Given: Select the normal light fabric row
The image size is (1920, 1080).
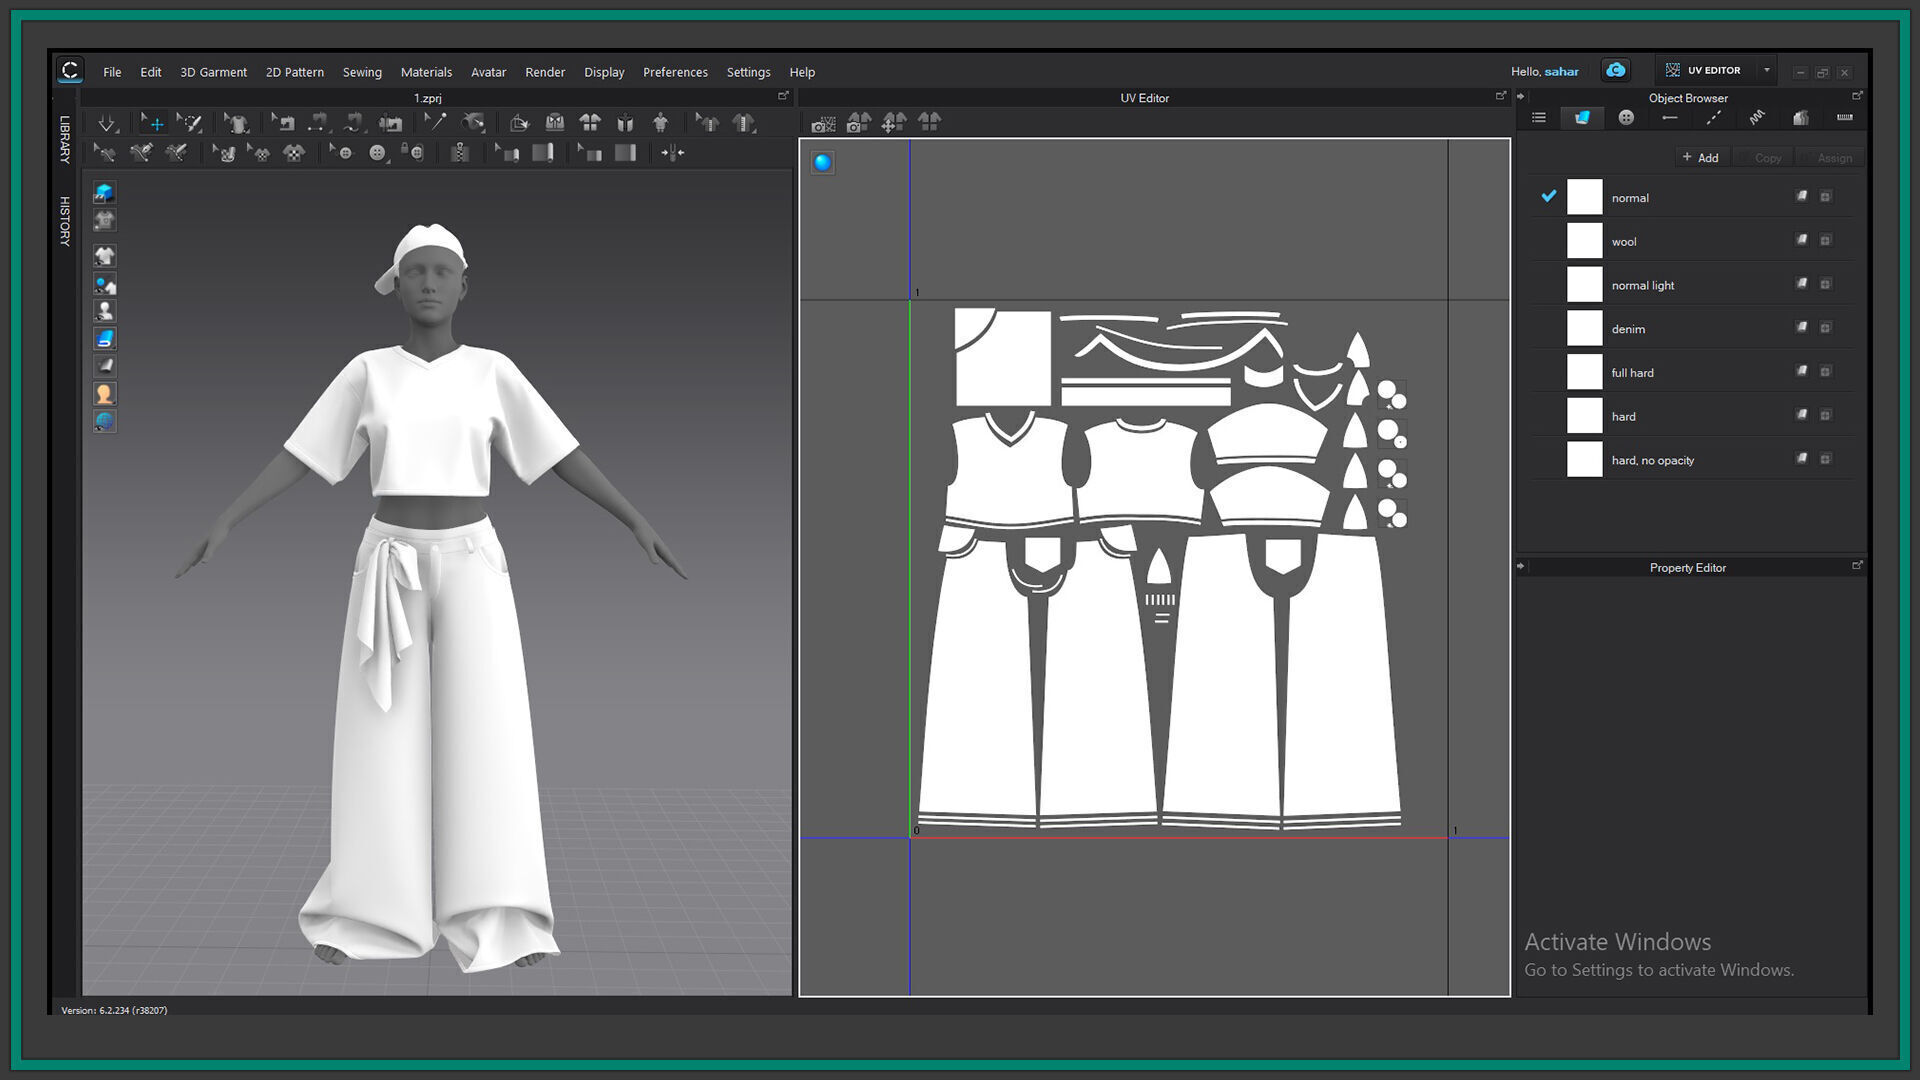Looking at the screenshot, I should click(1692, 284).
